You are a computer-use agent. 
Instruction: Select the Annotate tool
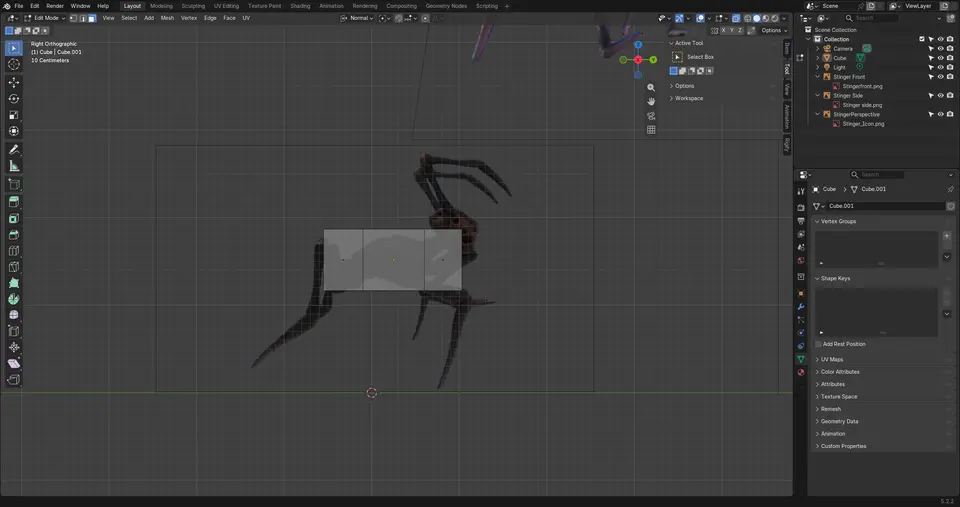point(13,150)
